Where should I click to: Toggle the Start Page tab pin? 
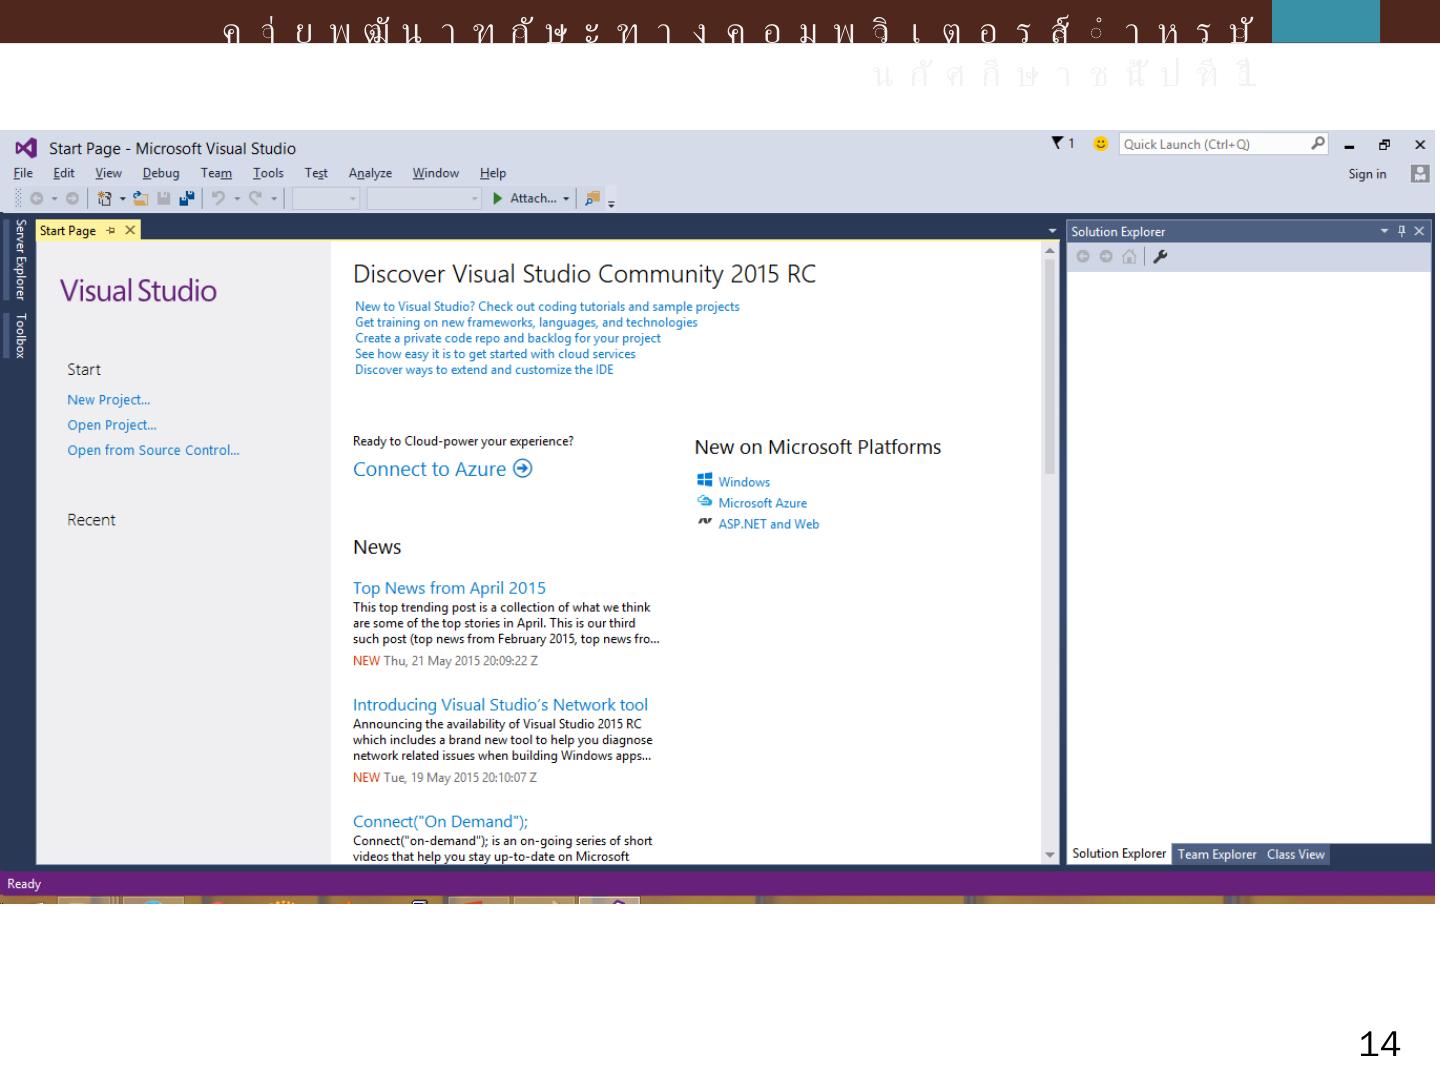pos(111,231)
